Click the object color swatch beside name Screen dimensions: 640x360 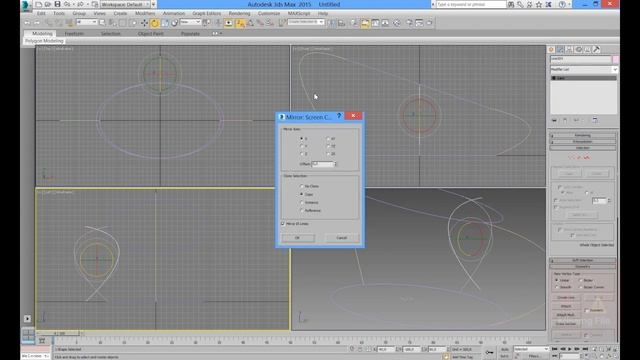pos(616,59)
